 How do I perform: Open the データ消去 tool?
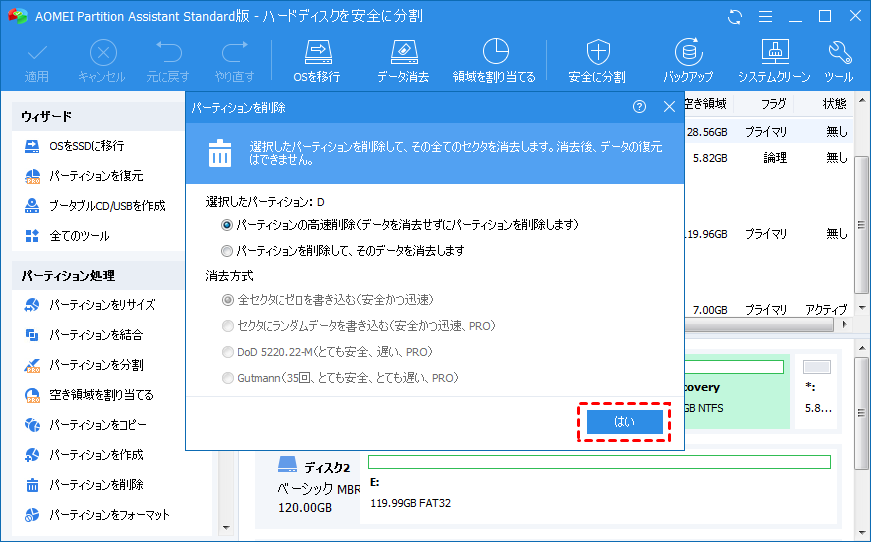403,62
